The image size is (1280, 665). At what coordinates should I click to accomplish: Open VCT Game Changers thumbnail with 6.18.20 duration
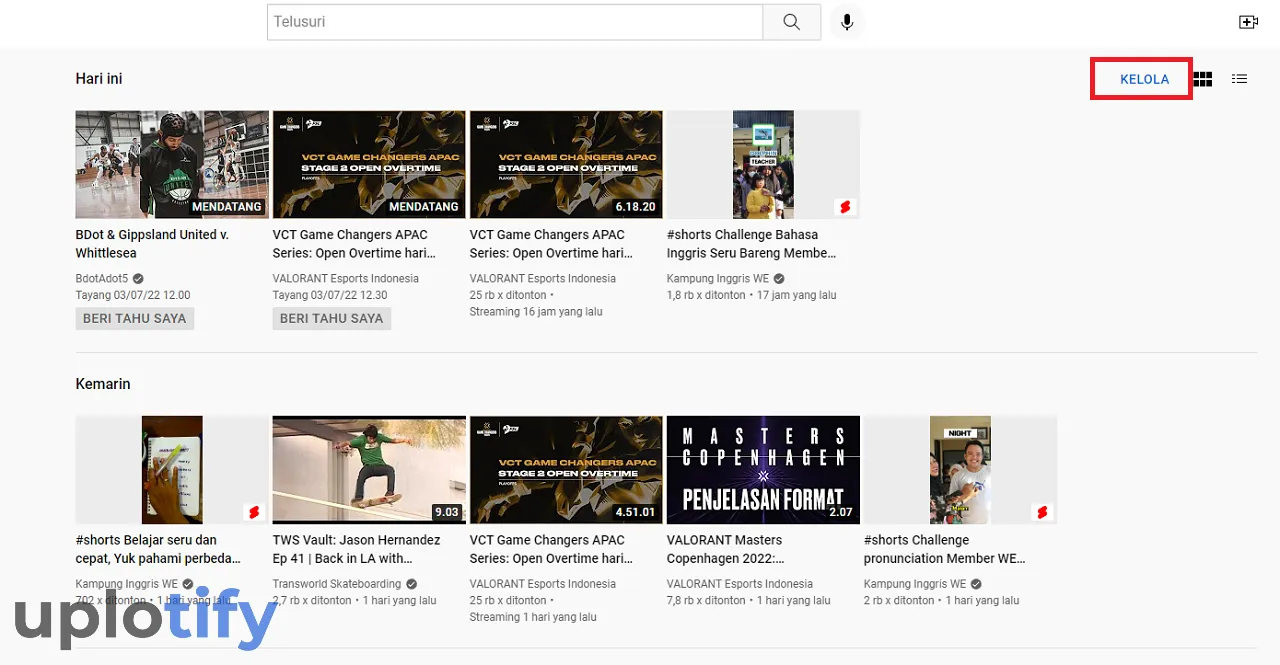(566, 165)
